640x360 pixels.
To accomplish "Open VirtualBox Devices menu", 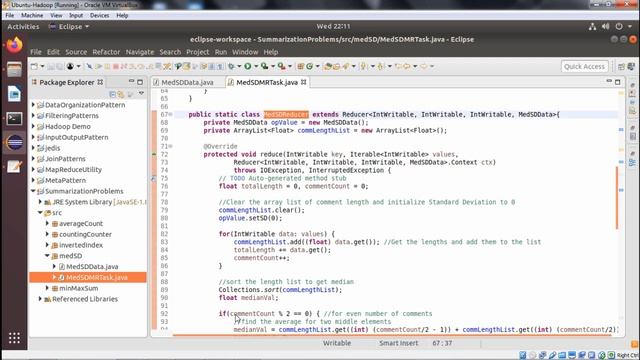I will coord(99,16).
